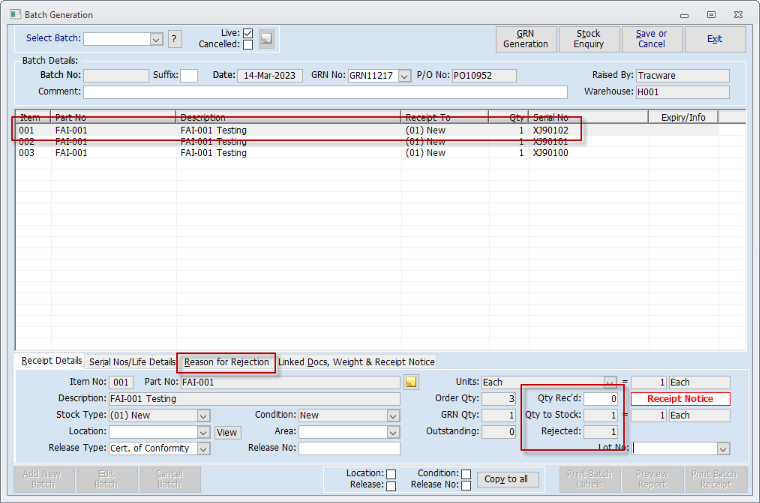Click into the Comment text field
Image resolution: width=760 pixels, height=503 pixels.
pyautogui.click(x=325, y=92)
